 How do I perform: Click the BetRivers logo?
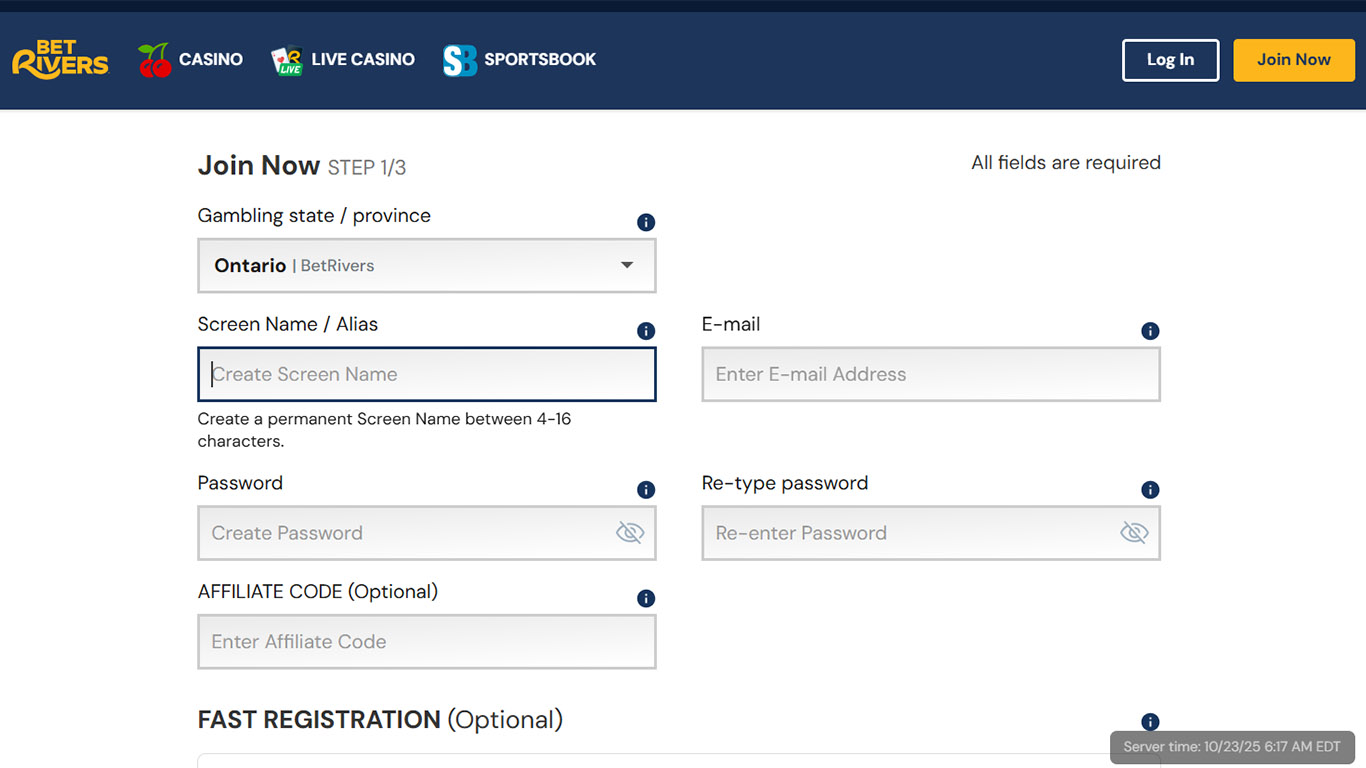pyautogui.click(x=60, y=60)
